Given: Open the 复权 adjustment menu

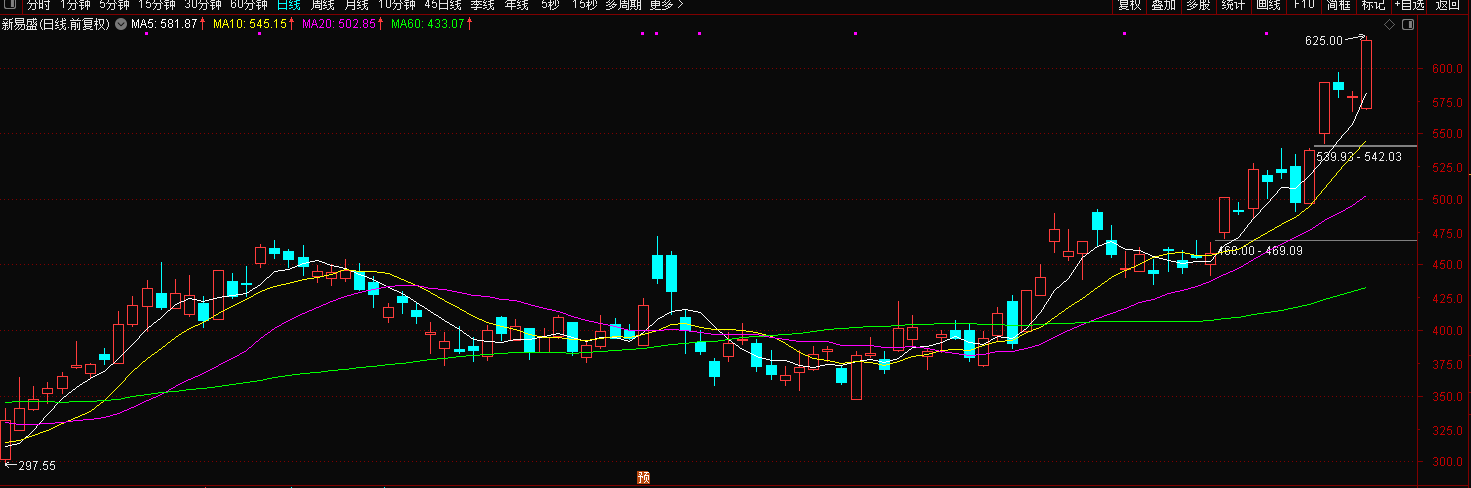Looking at the screenshot, I should click(x=1130, y=5).
